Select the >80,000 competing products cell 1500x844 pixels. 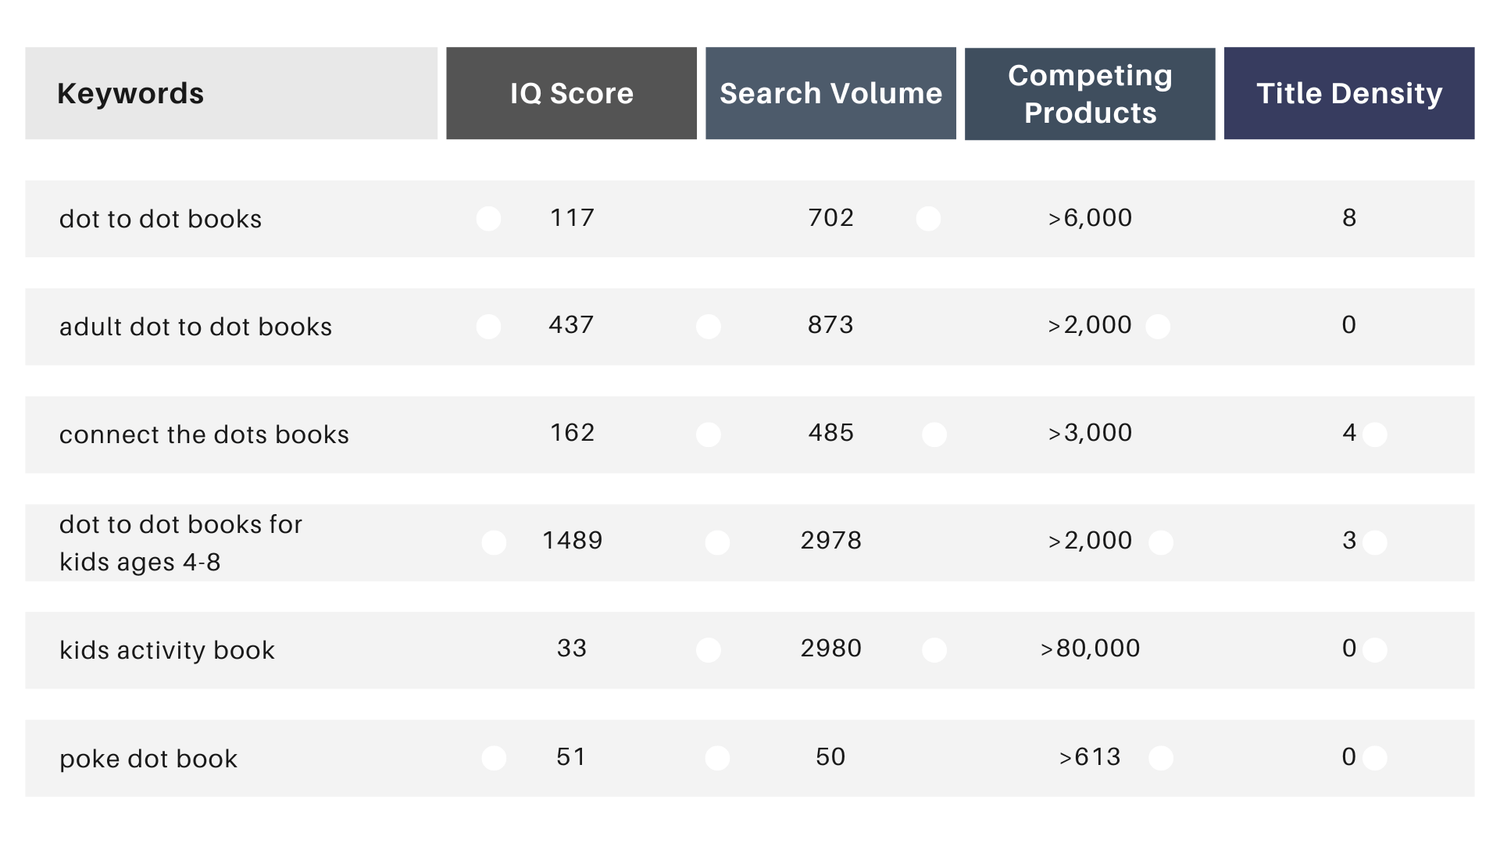1089,649
